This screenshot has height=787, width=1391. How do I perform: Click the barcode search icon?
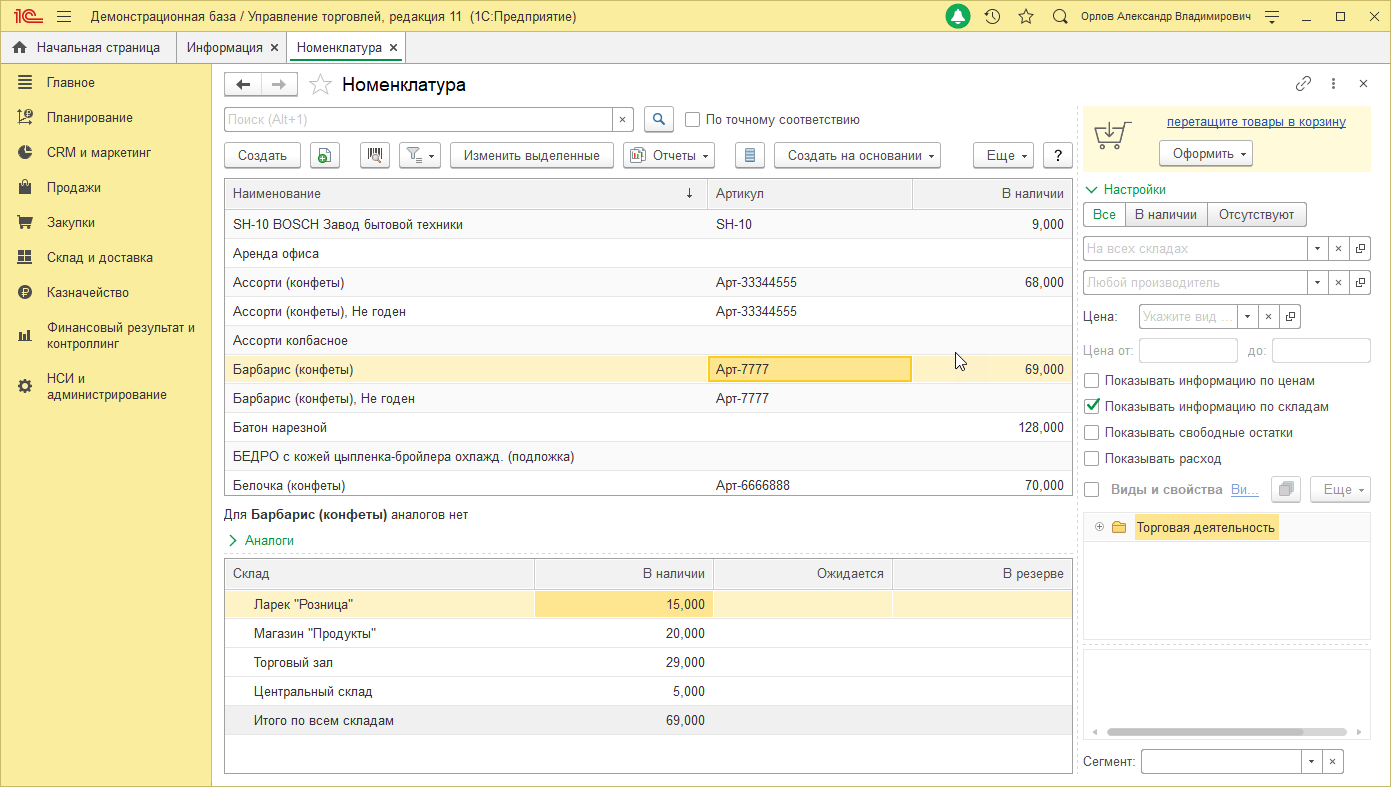[375, 155]
